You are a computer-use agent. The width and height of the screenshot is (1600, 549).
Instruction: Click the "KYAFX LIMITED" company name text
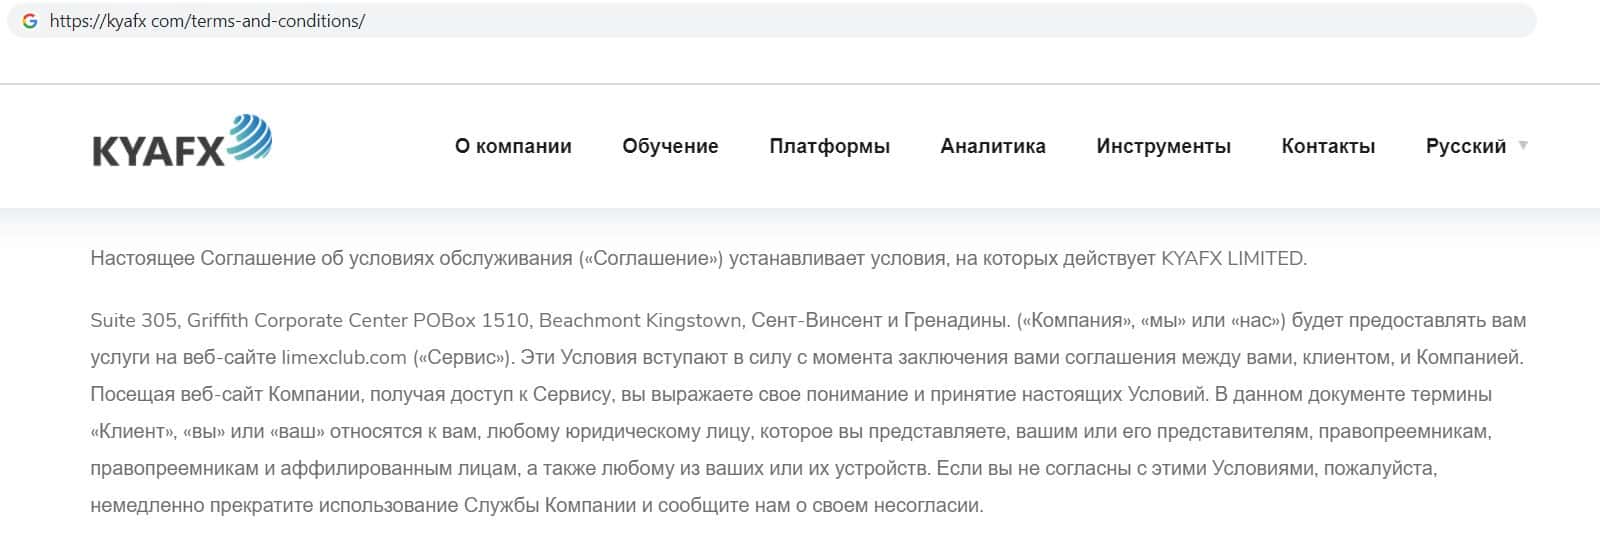1233,259
